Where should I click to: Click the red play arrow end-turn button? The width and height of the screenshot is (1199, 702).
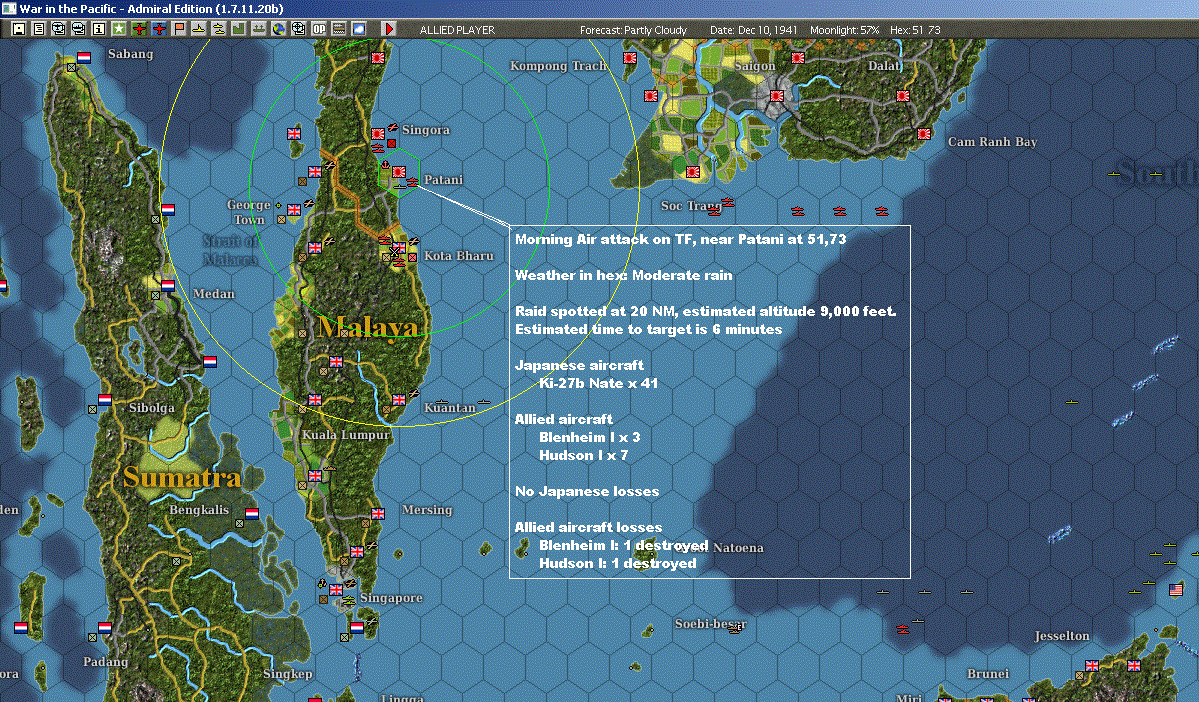coord(388,29)
